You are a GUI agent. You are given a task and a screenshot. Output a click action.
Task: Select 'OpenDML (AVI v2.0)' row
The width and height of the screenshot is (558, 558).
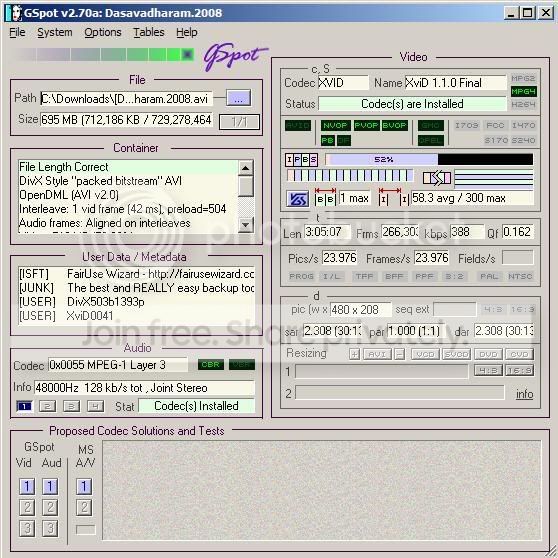pyautogui.click(x=128, y=195)
